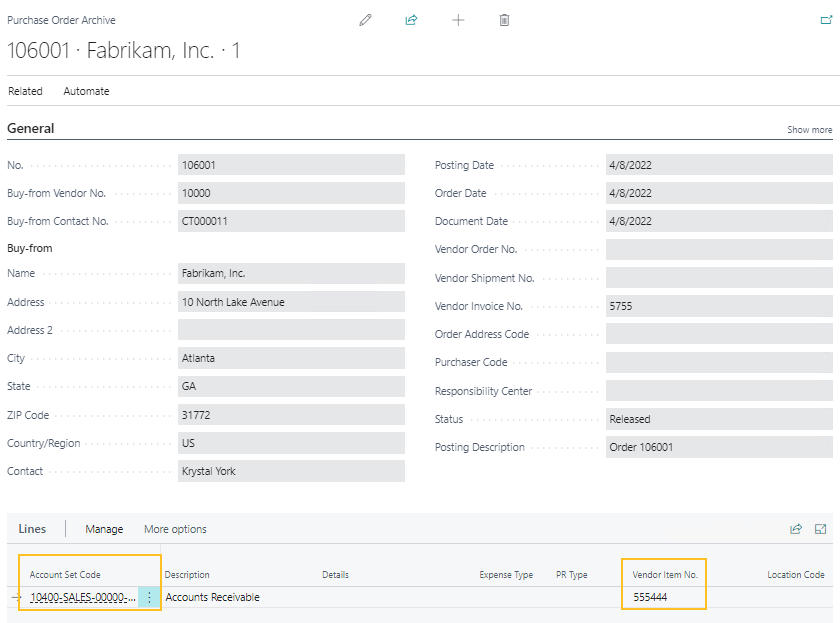This screenshot has height=623, width=840.
Task: Select the Accounts Receivable description cell
Action: pos(213,596)
